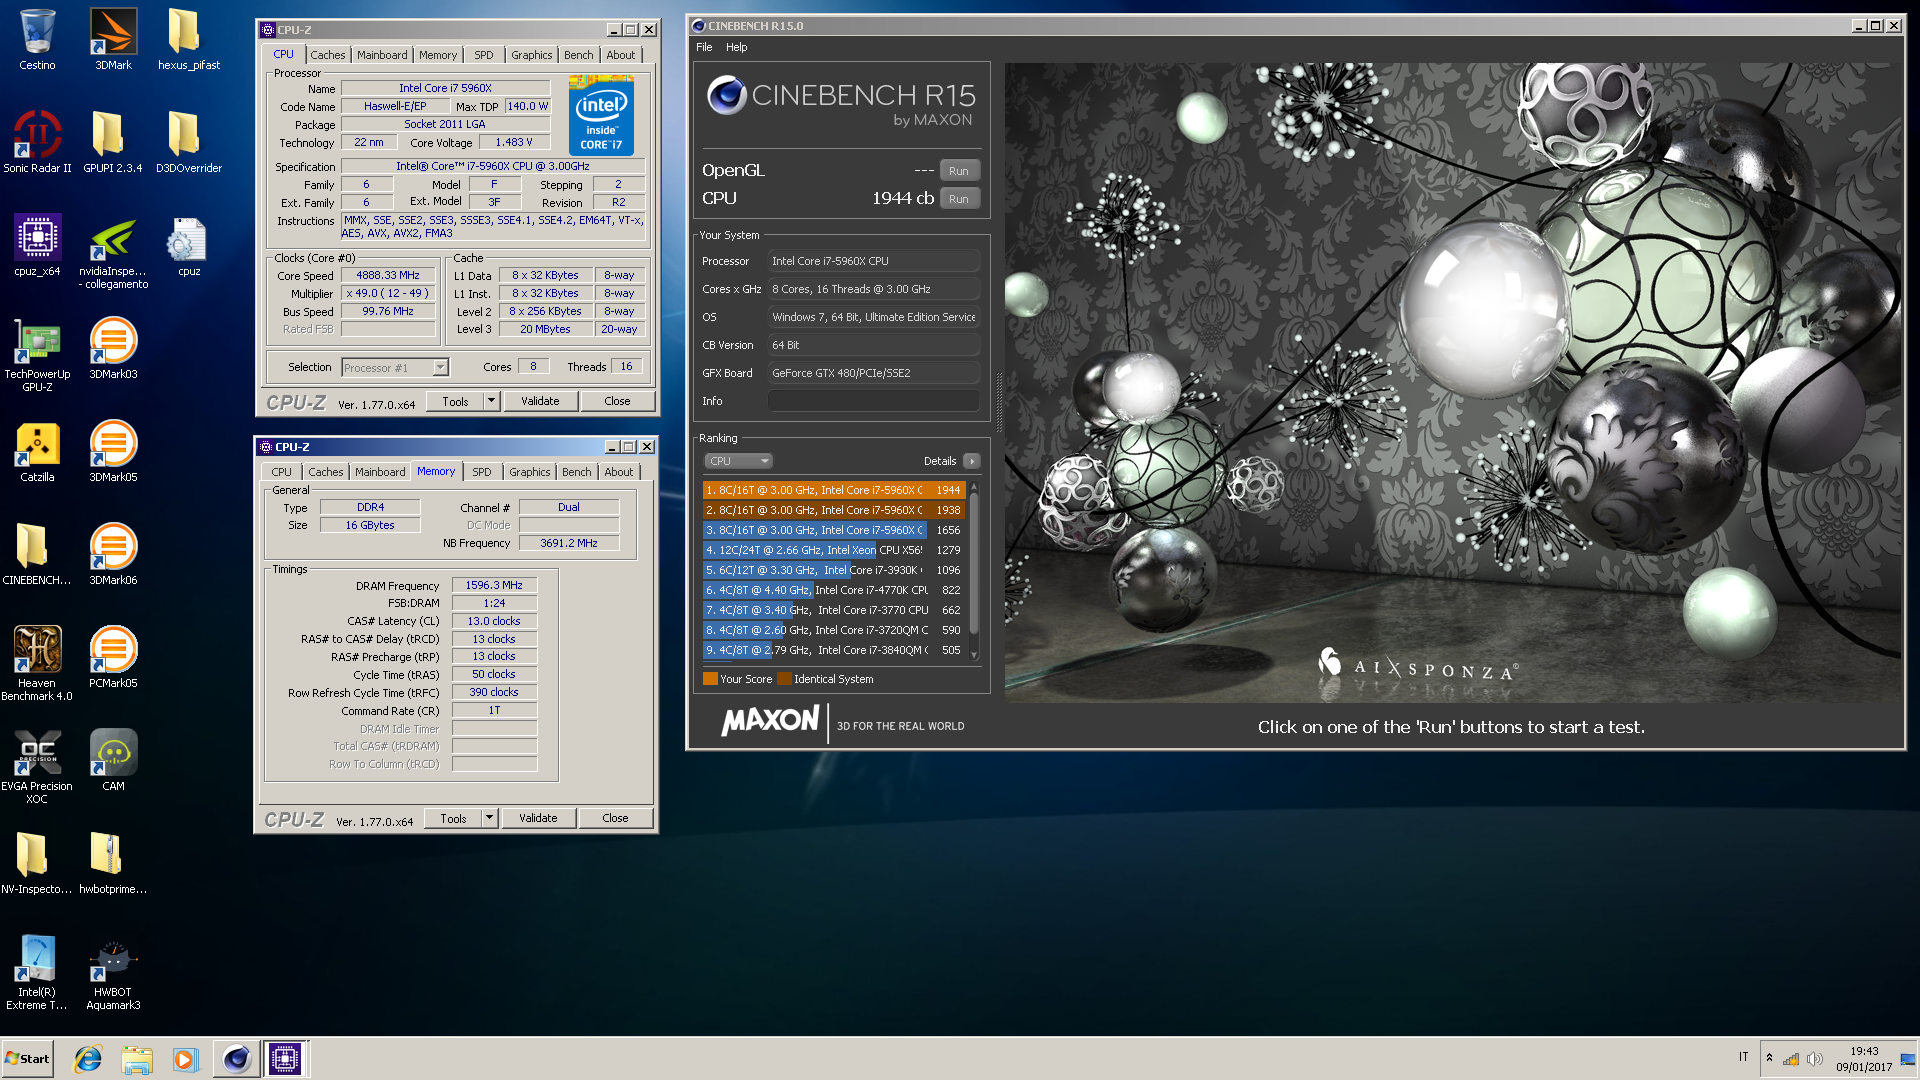Run the CPU benchmark
Screen dimensions: 1920x1080
(959, 199)
